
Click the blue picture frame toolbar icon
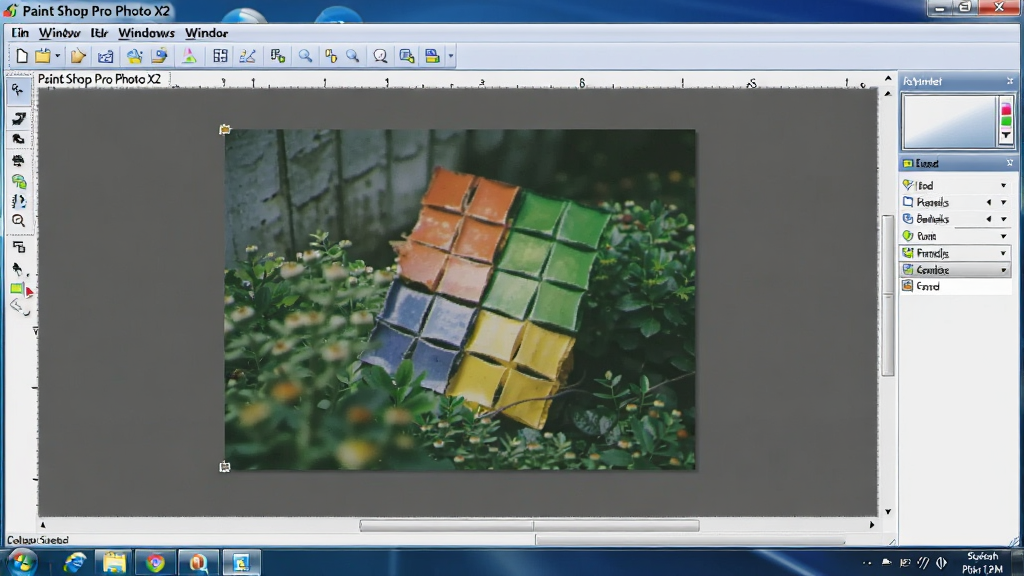[105, 56]
